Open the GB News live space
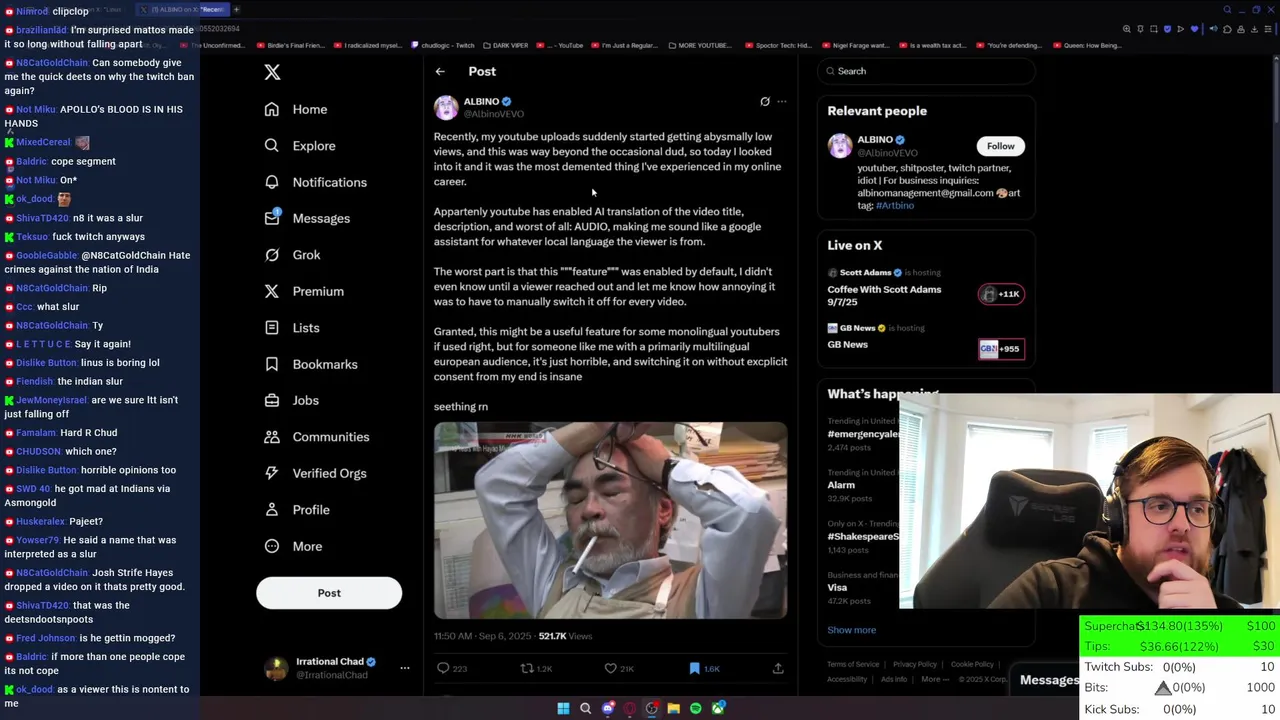 point(847,344)
